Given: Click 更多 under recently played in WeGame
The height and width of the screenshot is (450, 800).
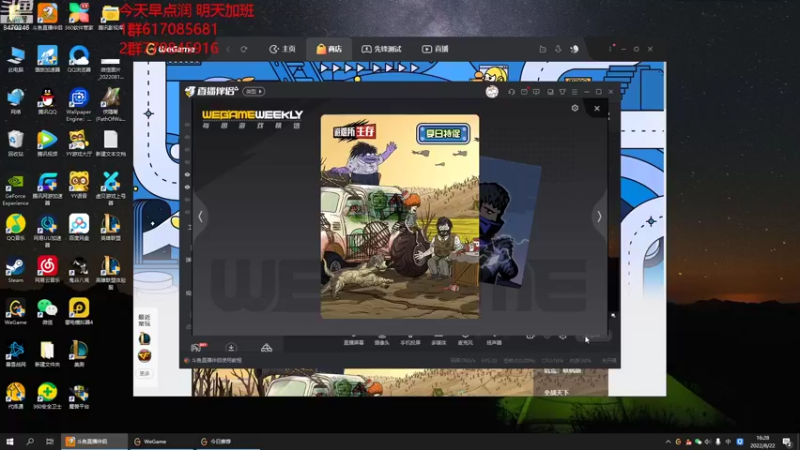Looking at the screenshot, I should [x=145, y=373].
